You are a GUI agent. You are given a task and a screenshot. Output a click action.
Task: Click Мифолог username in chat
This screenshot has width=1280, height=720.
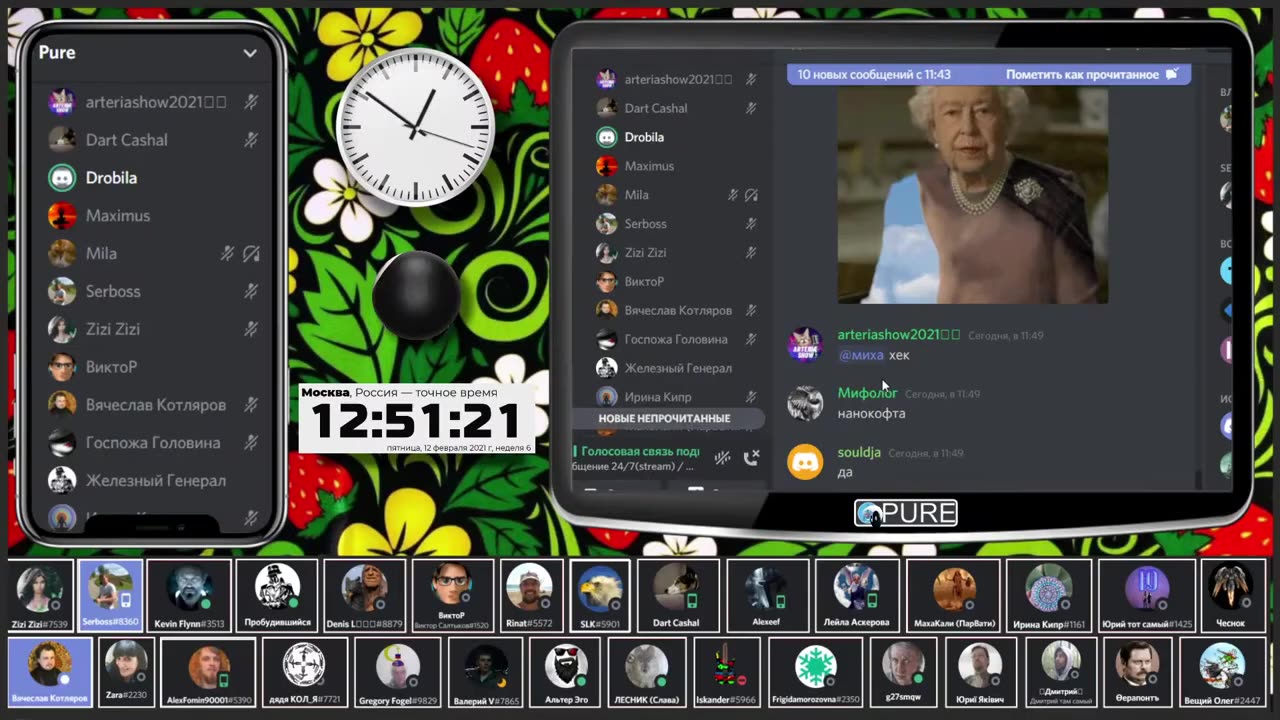[867, 393]
